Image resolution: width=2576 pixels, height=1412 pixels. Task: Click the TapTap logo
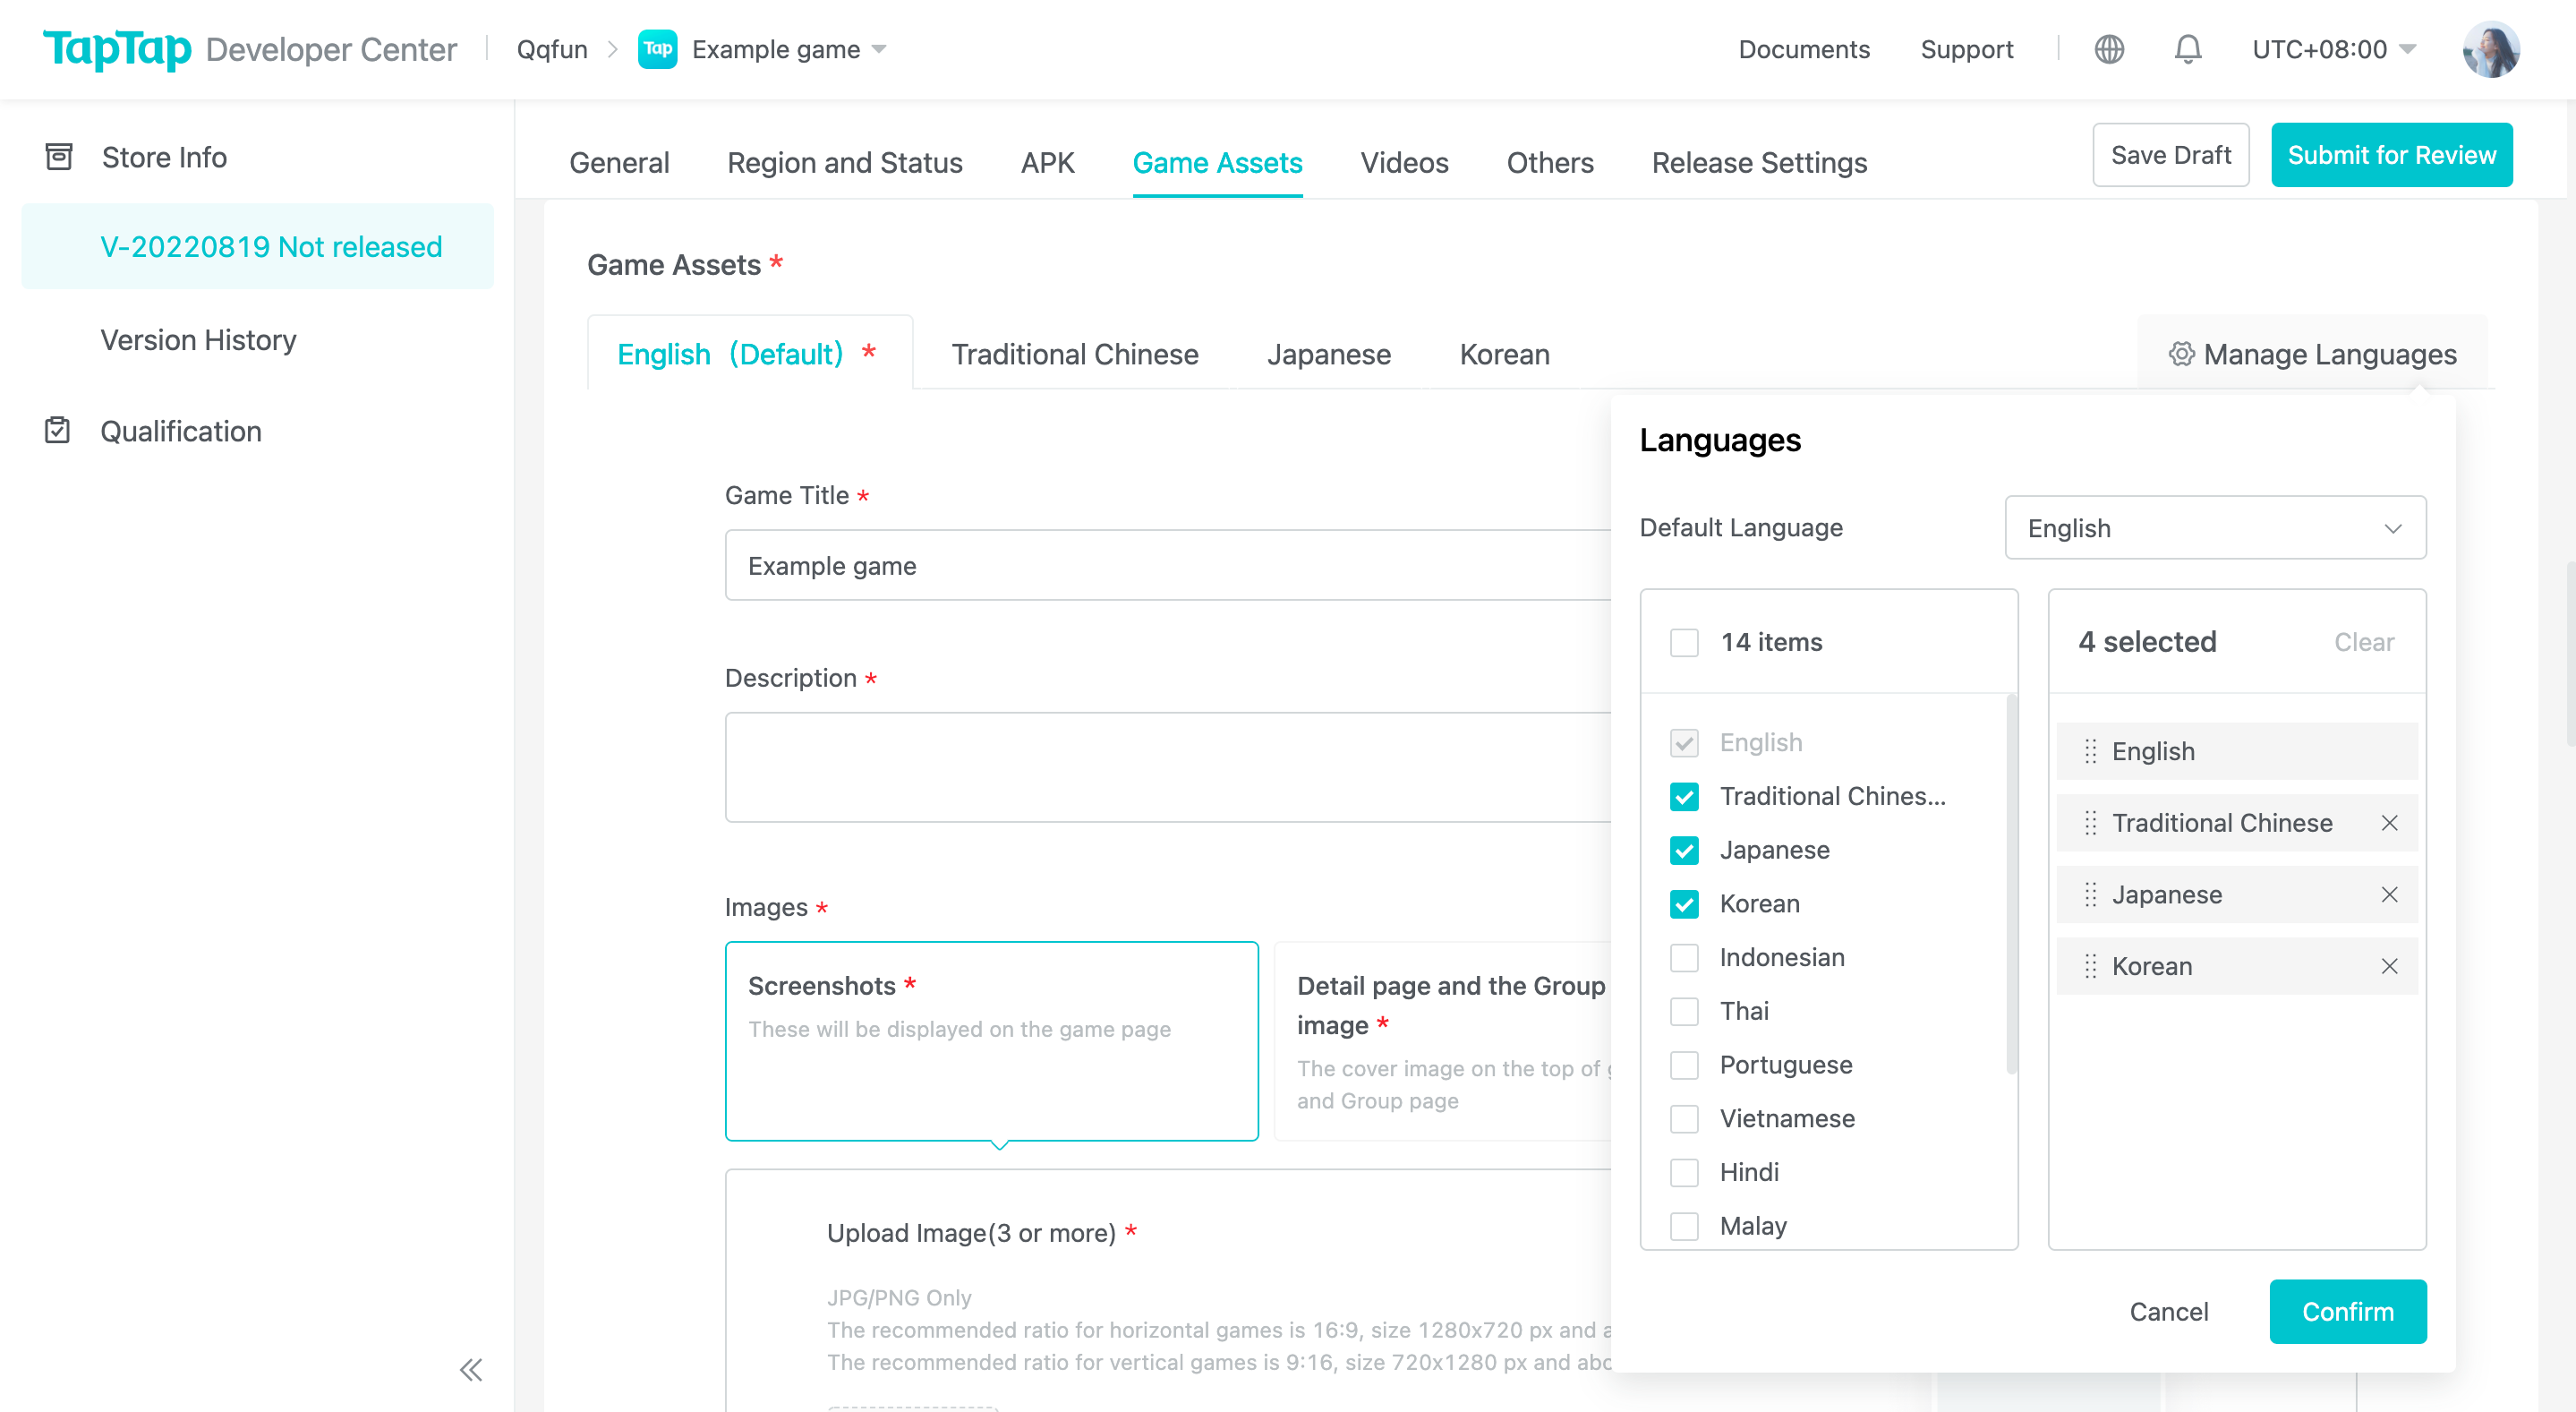117,49
